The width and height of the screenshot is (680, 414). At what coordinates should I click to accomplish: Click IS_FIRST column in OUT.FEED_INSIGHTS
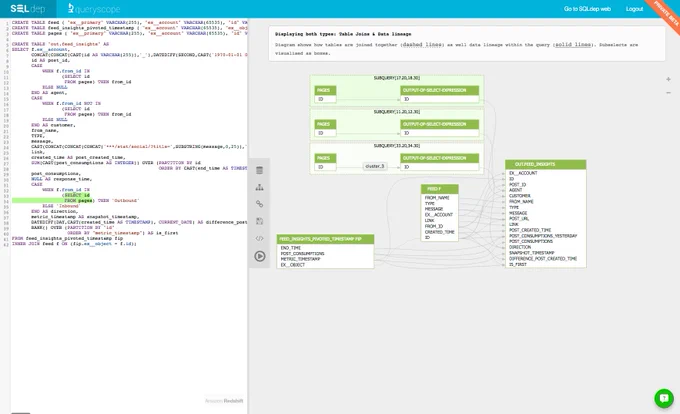point(518,264)
